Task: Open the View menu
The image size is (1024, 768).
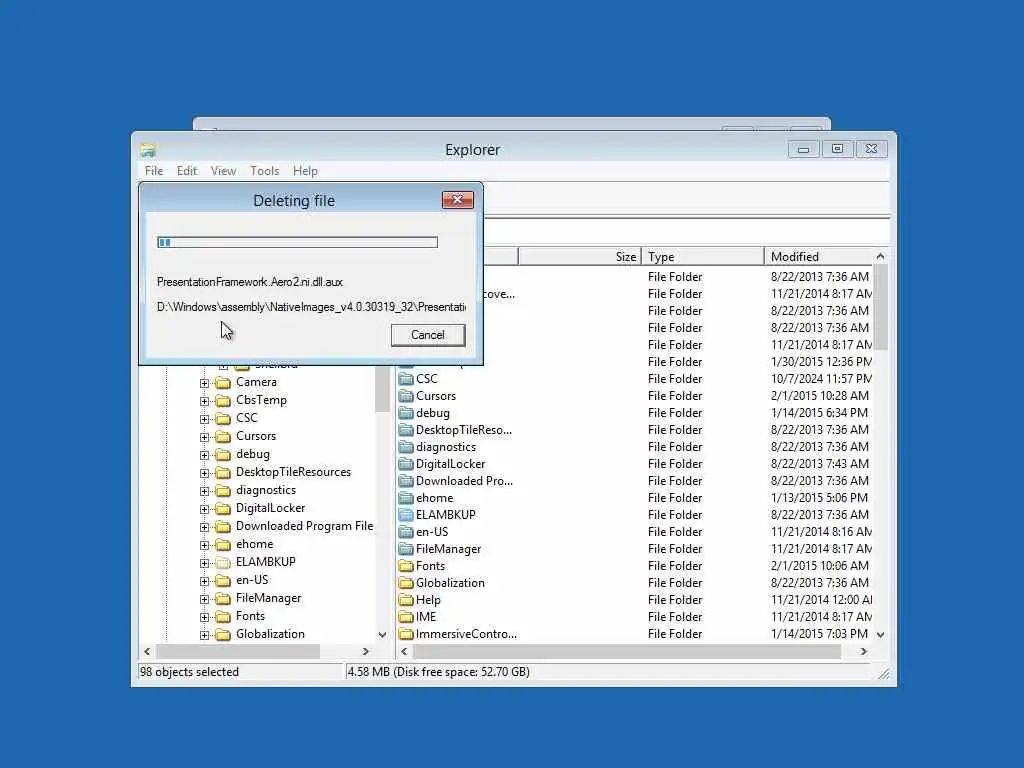Action: (x=223, y=171)
